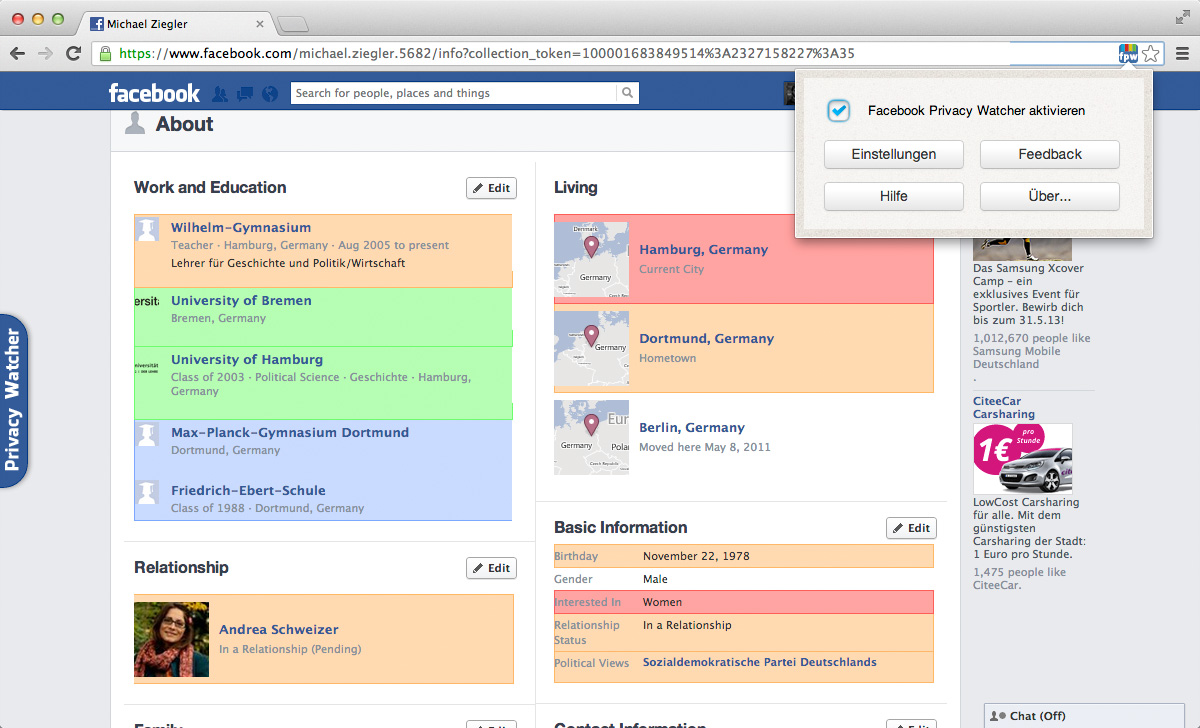Viewport: 1200px width, 728px height.
Task: Open the Einstellungen settings button
Action: pos(893,155)
